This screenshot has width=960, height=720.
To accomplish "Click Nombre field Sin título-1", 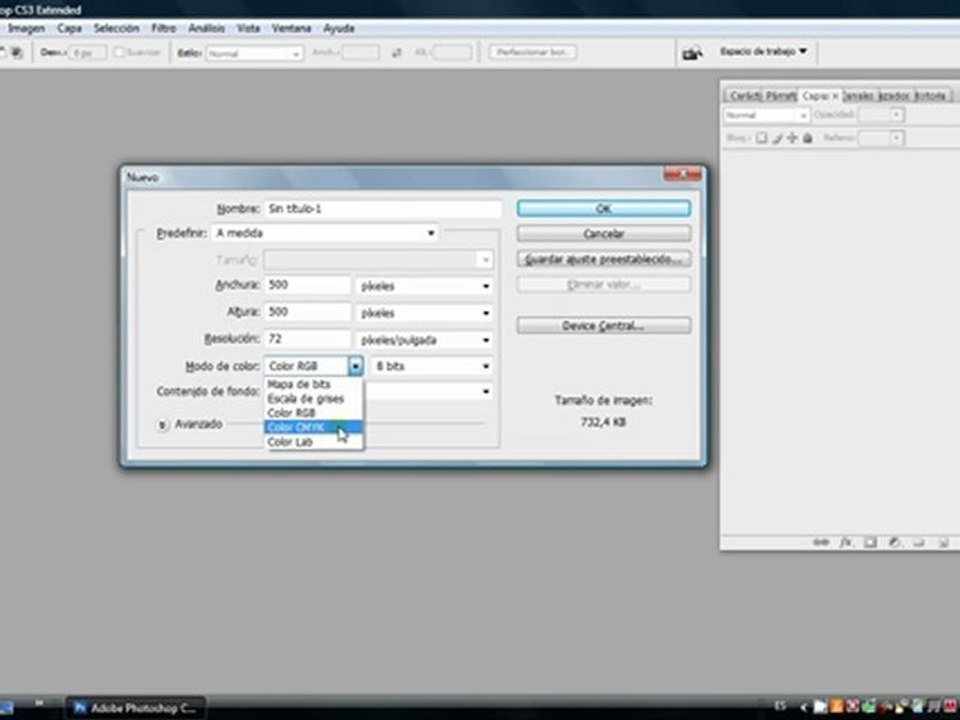I will (x=383, y=209).
